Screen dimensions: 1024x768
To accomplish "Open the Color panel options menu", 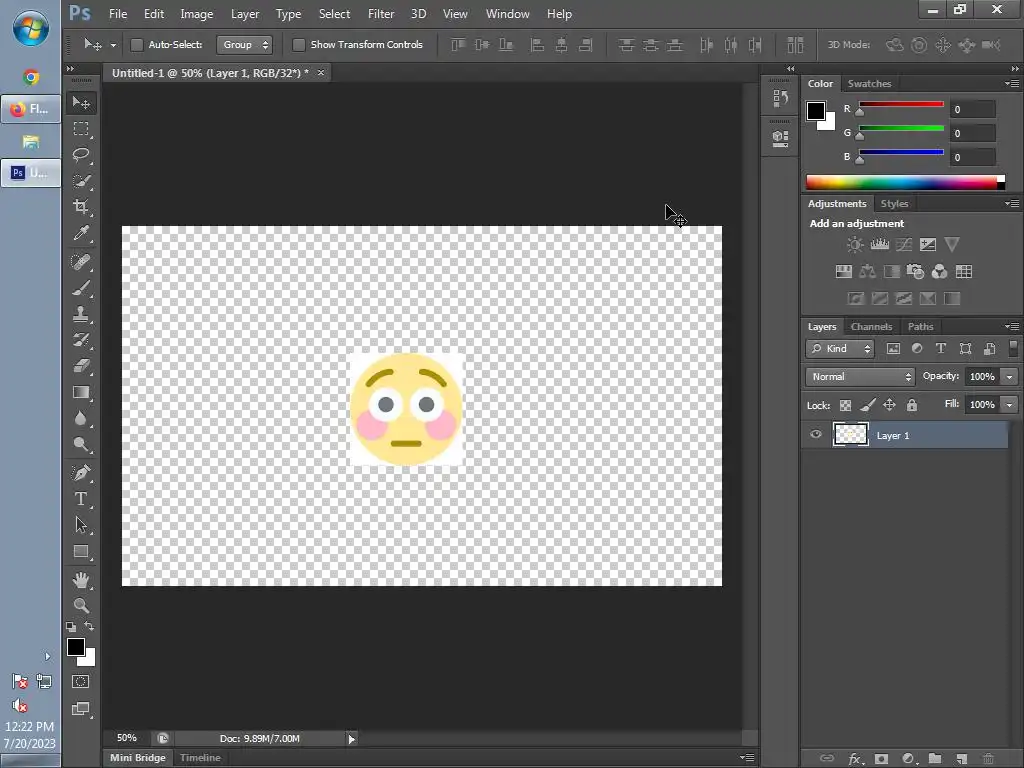I will 1012,84.
